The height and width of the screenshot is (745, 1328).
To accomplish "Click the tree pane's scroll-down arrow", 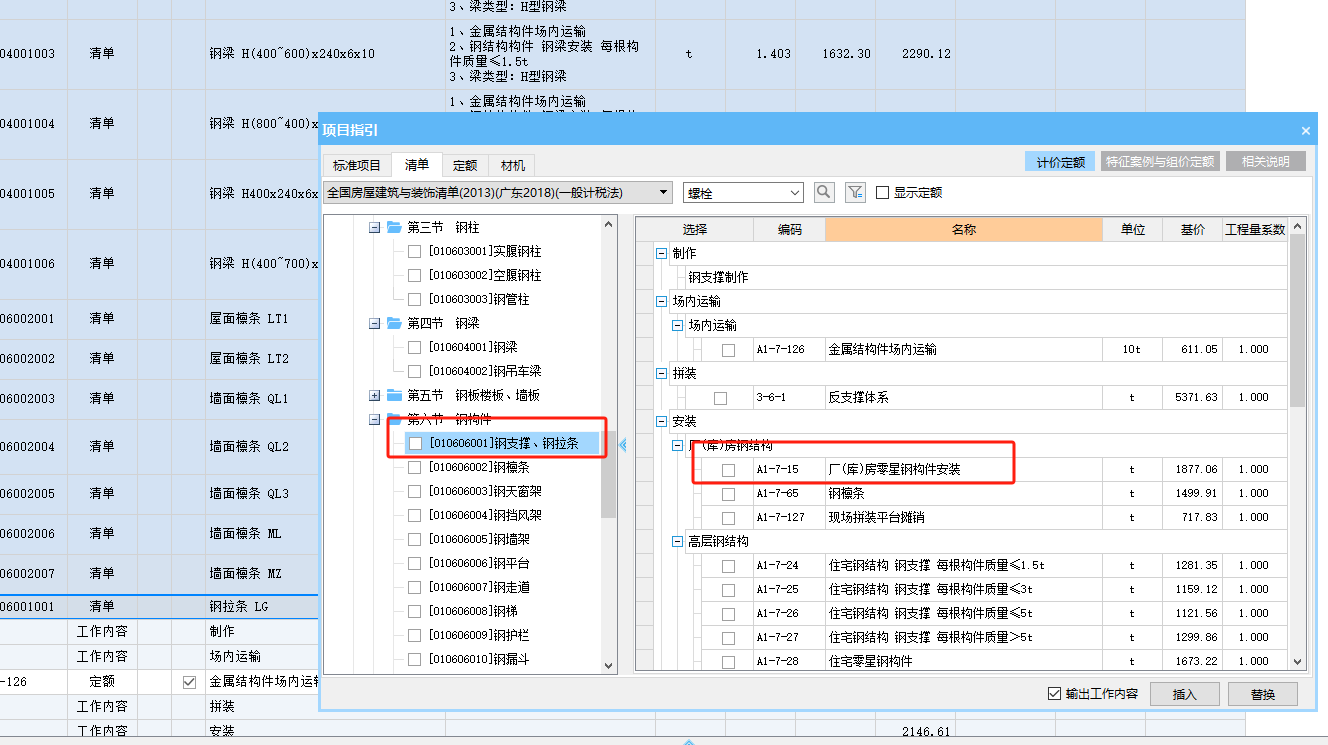I will point(608,664).
